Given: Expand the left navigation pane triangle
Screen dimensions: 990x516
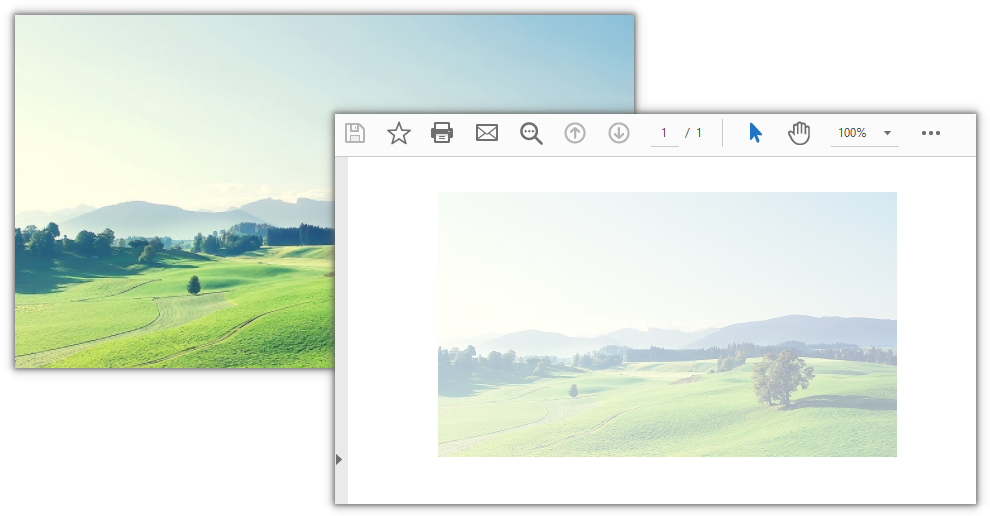Looking at the screenshot, I should point(339,459).
